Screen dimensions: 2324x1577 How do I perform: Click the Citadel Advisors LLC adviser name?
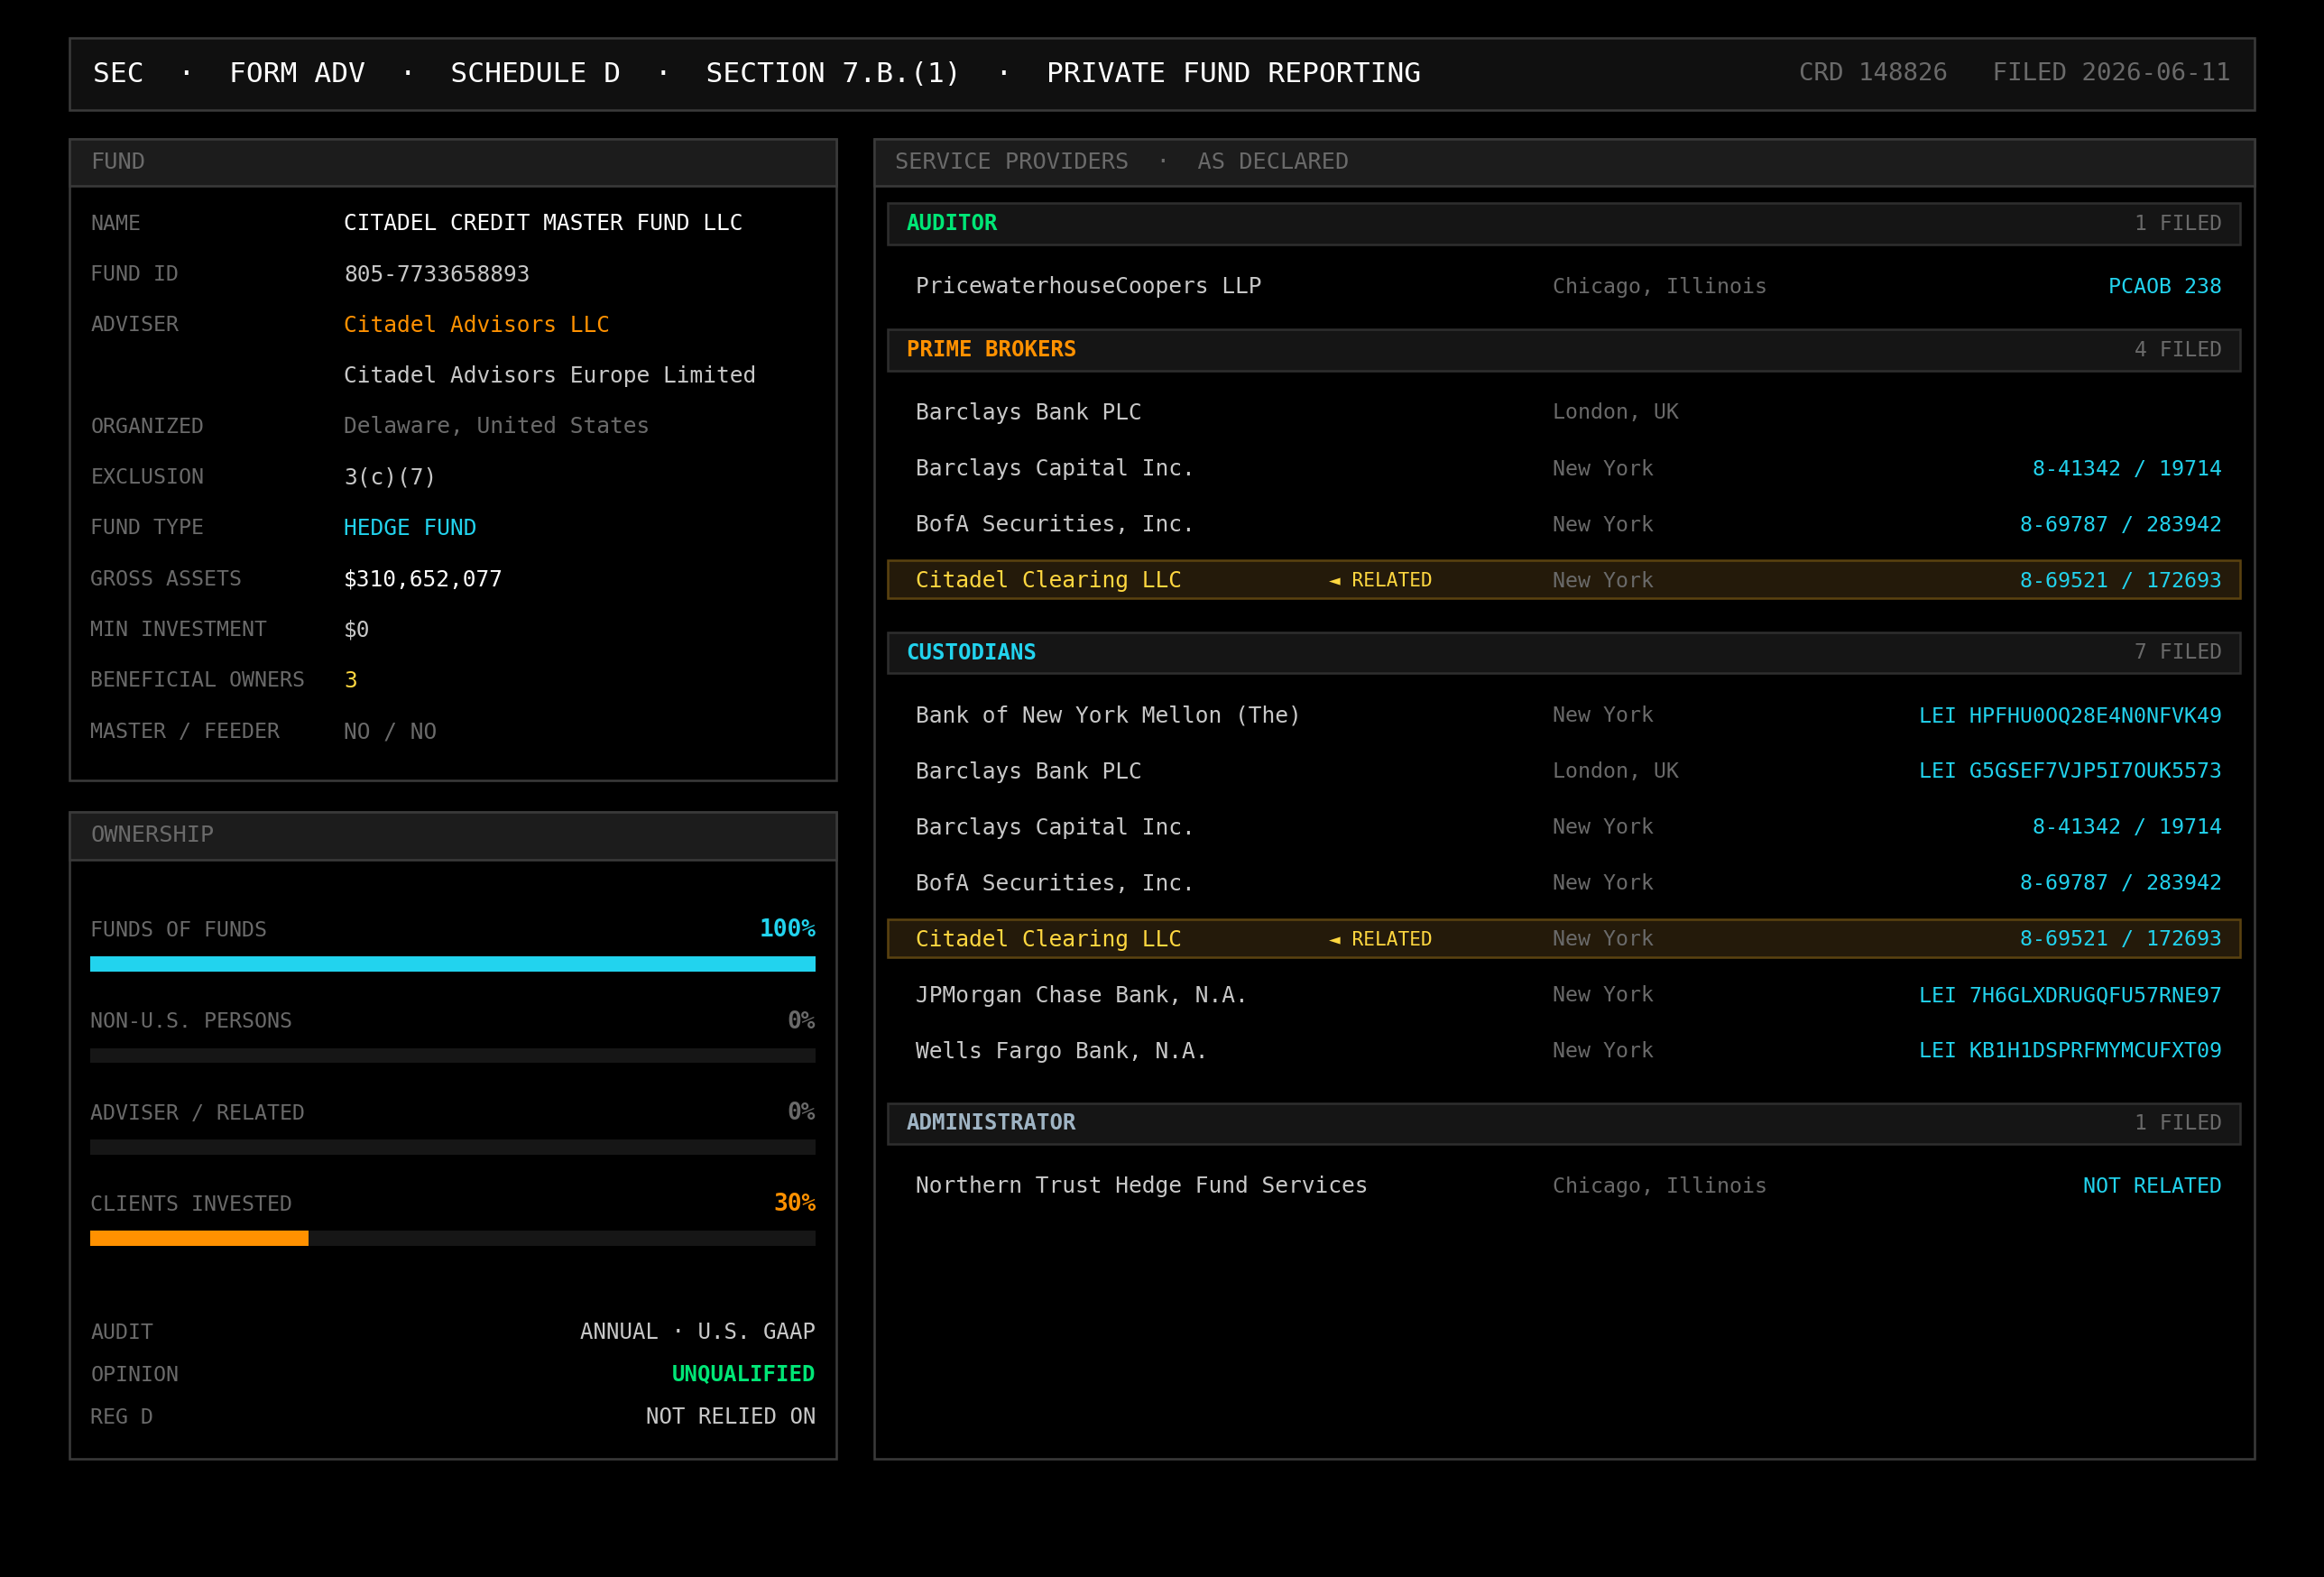click(x=476, y=325)
